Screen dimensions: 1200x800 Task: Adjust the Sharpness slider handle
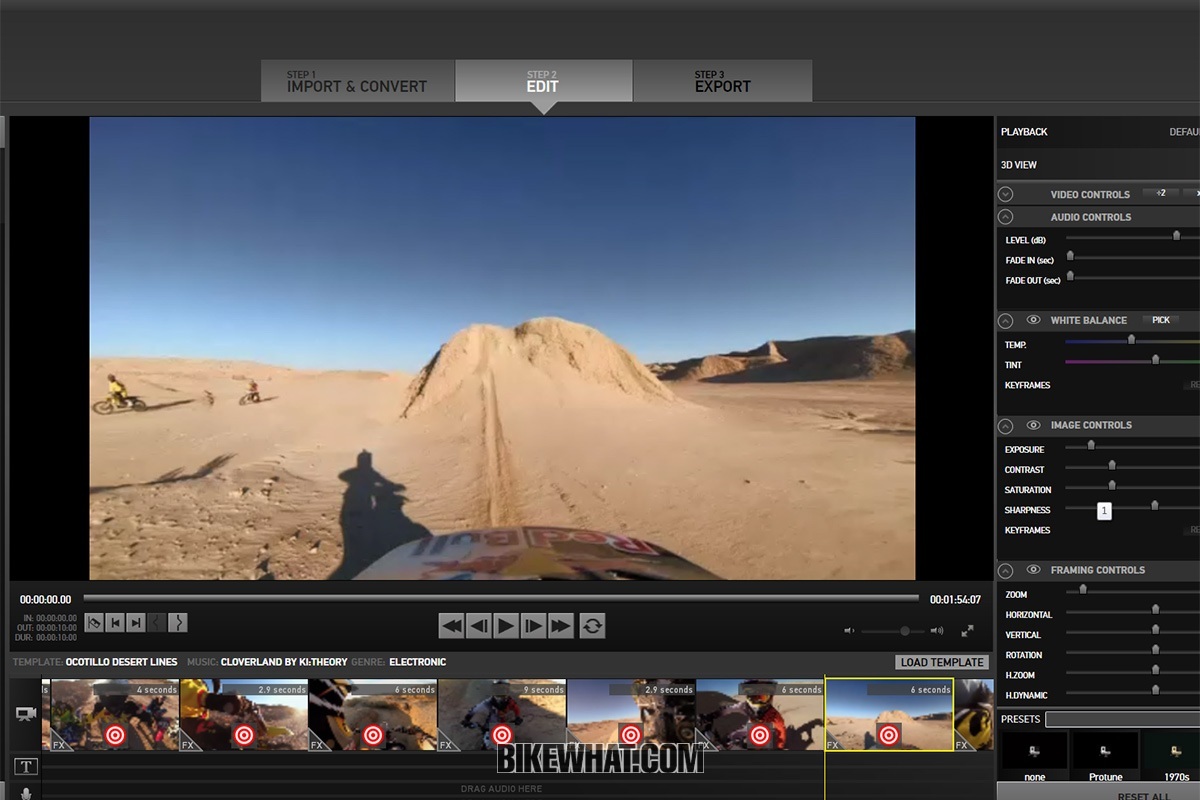1154,506
